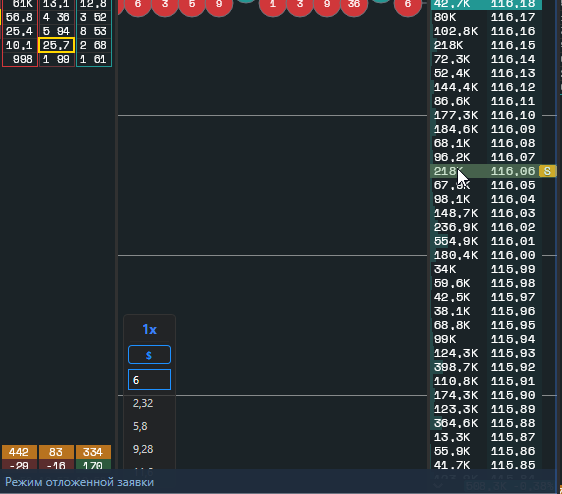Click the order book price 116,00
The width and height of the screenshot is (562, 494).
click(x=513, y=255)
